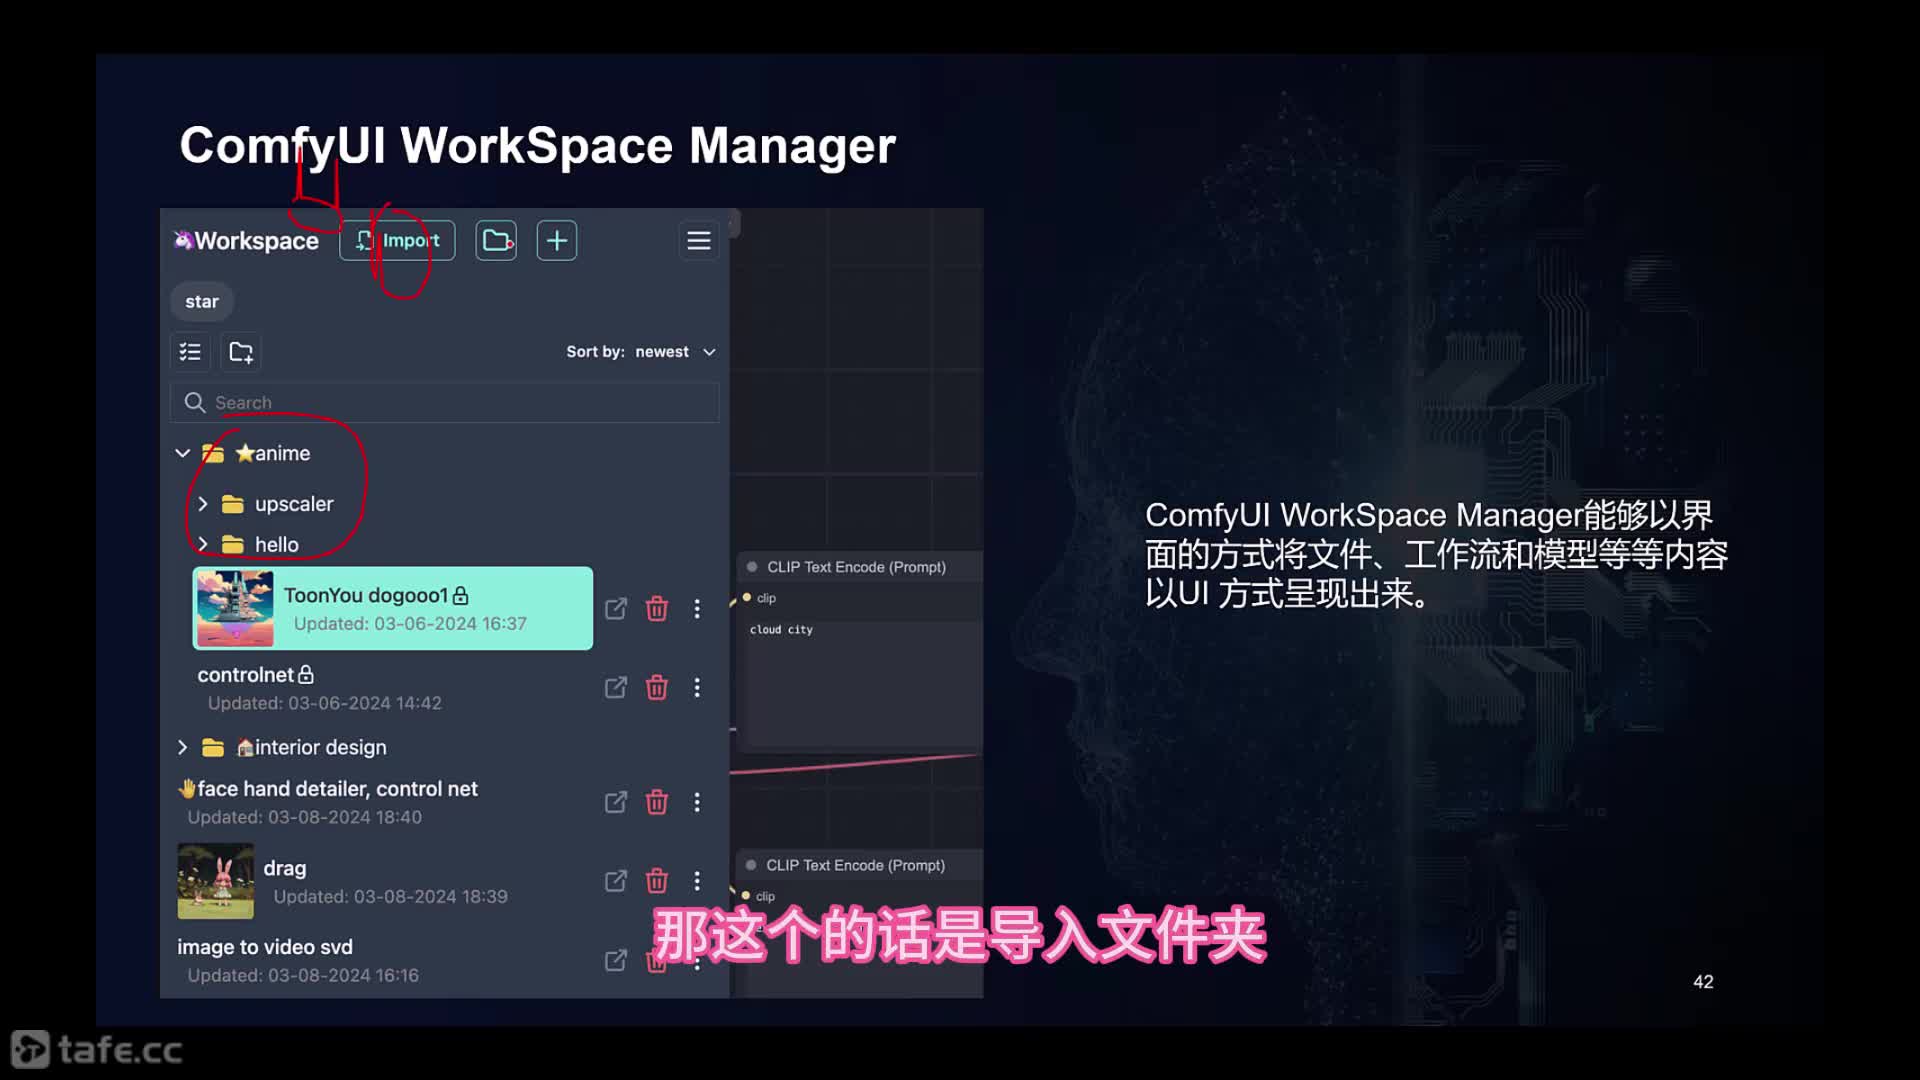Click the lock icon beside controlnet
Viewport: 1920px width, 1080px height.
click(x=306, y=675)
